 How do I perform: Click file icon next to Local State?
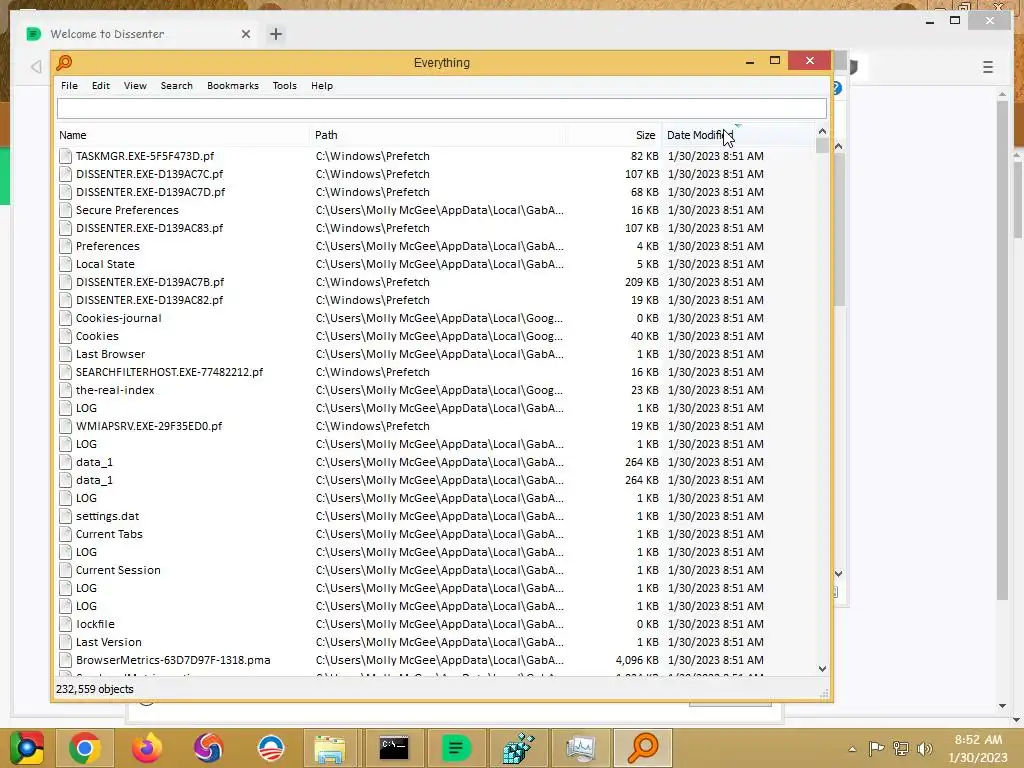(65, 264)
